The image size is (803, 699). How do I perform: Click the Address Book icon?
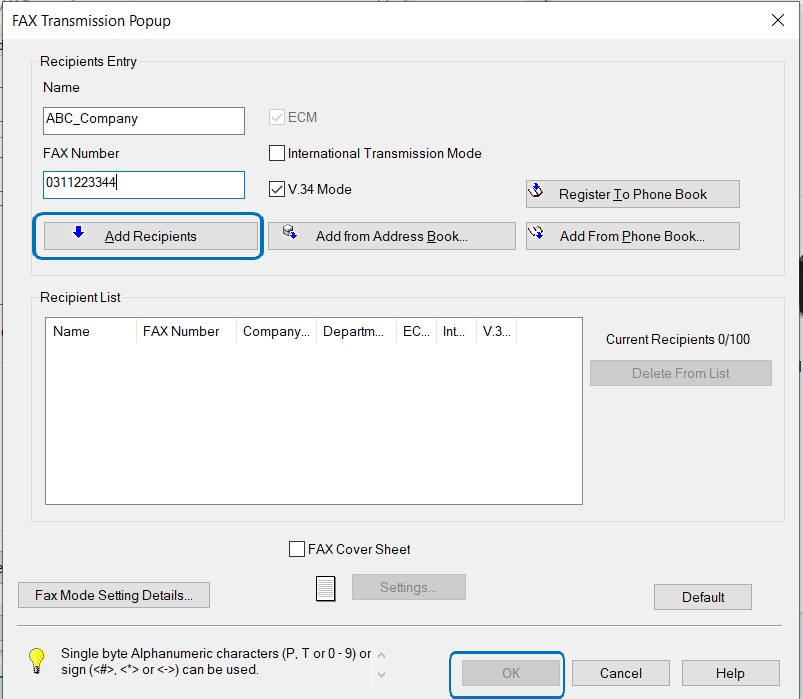[290, 233]
